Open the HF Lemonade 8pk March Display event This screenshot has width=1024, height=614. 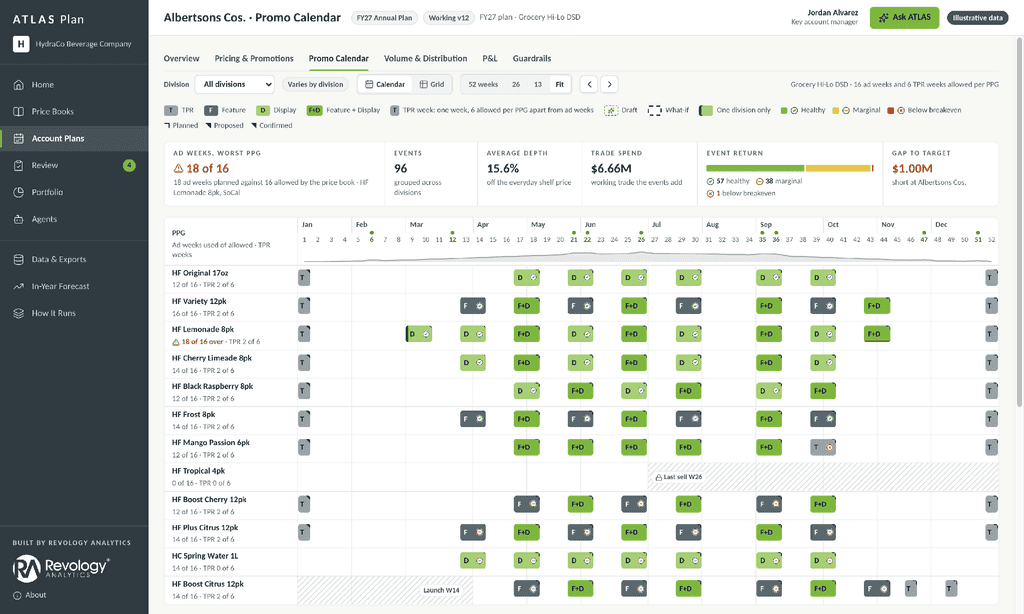click(x=419, y=334)
